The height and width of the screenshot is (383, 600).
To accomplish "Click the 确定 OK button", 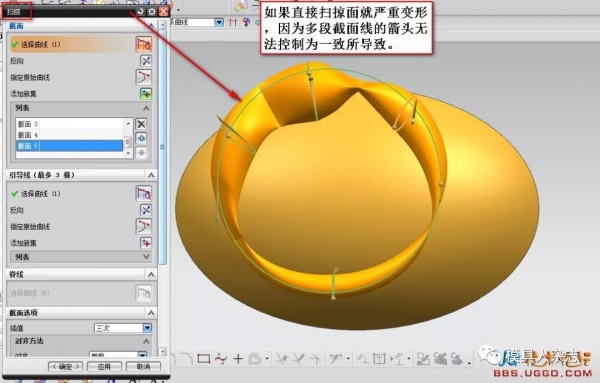I will point(65,367).
